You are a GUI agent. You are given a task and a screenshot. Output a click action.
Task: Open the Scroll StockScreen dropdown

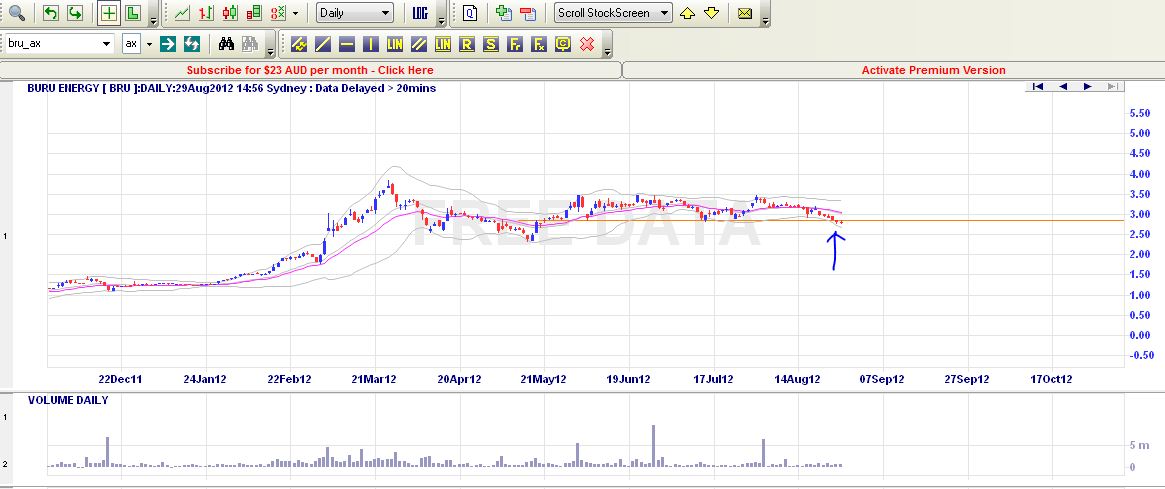tap(613, 13)
